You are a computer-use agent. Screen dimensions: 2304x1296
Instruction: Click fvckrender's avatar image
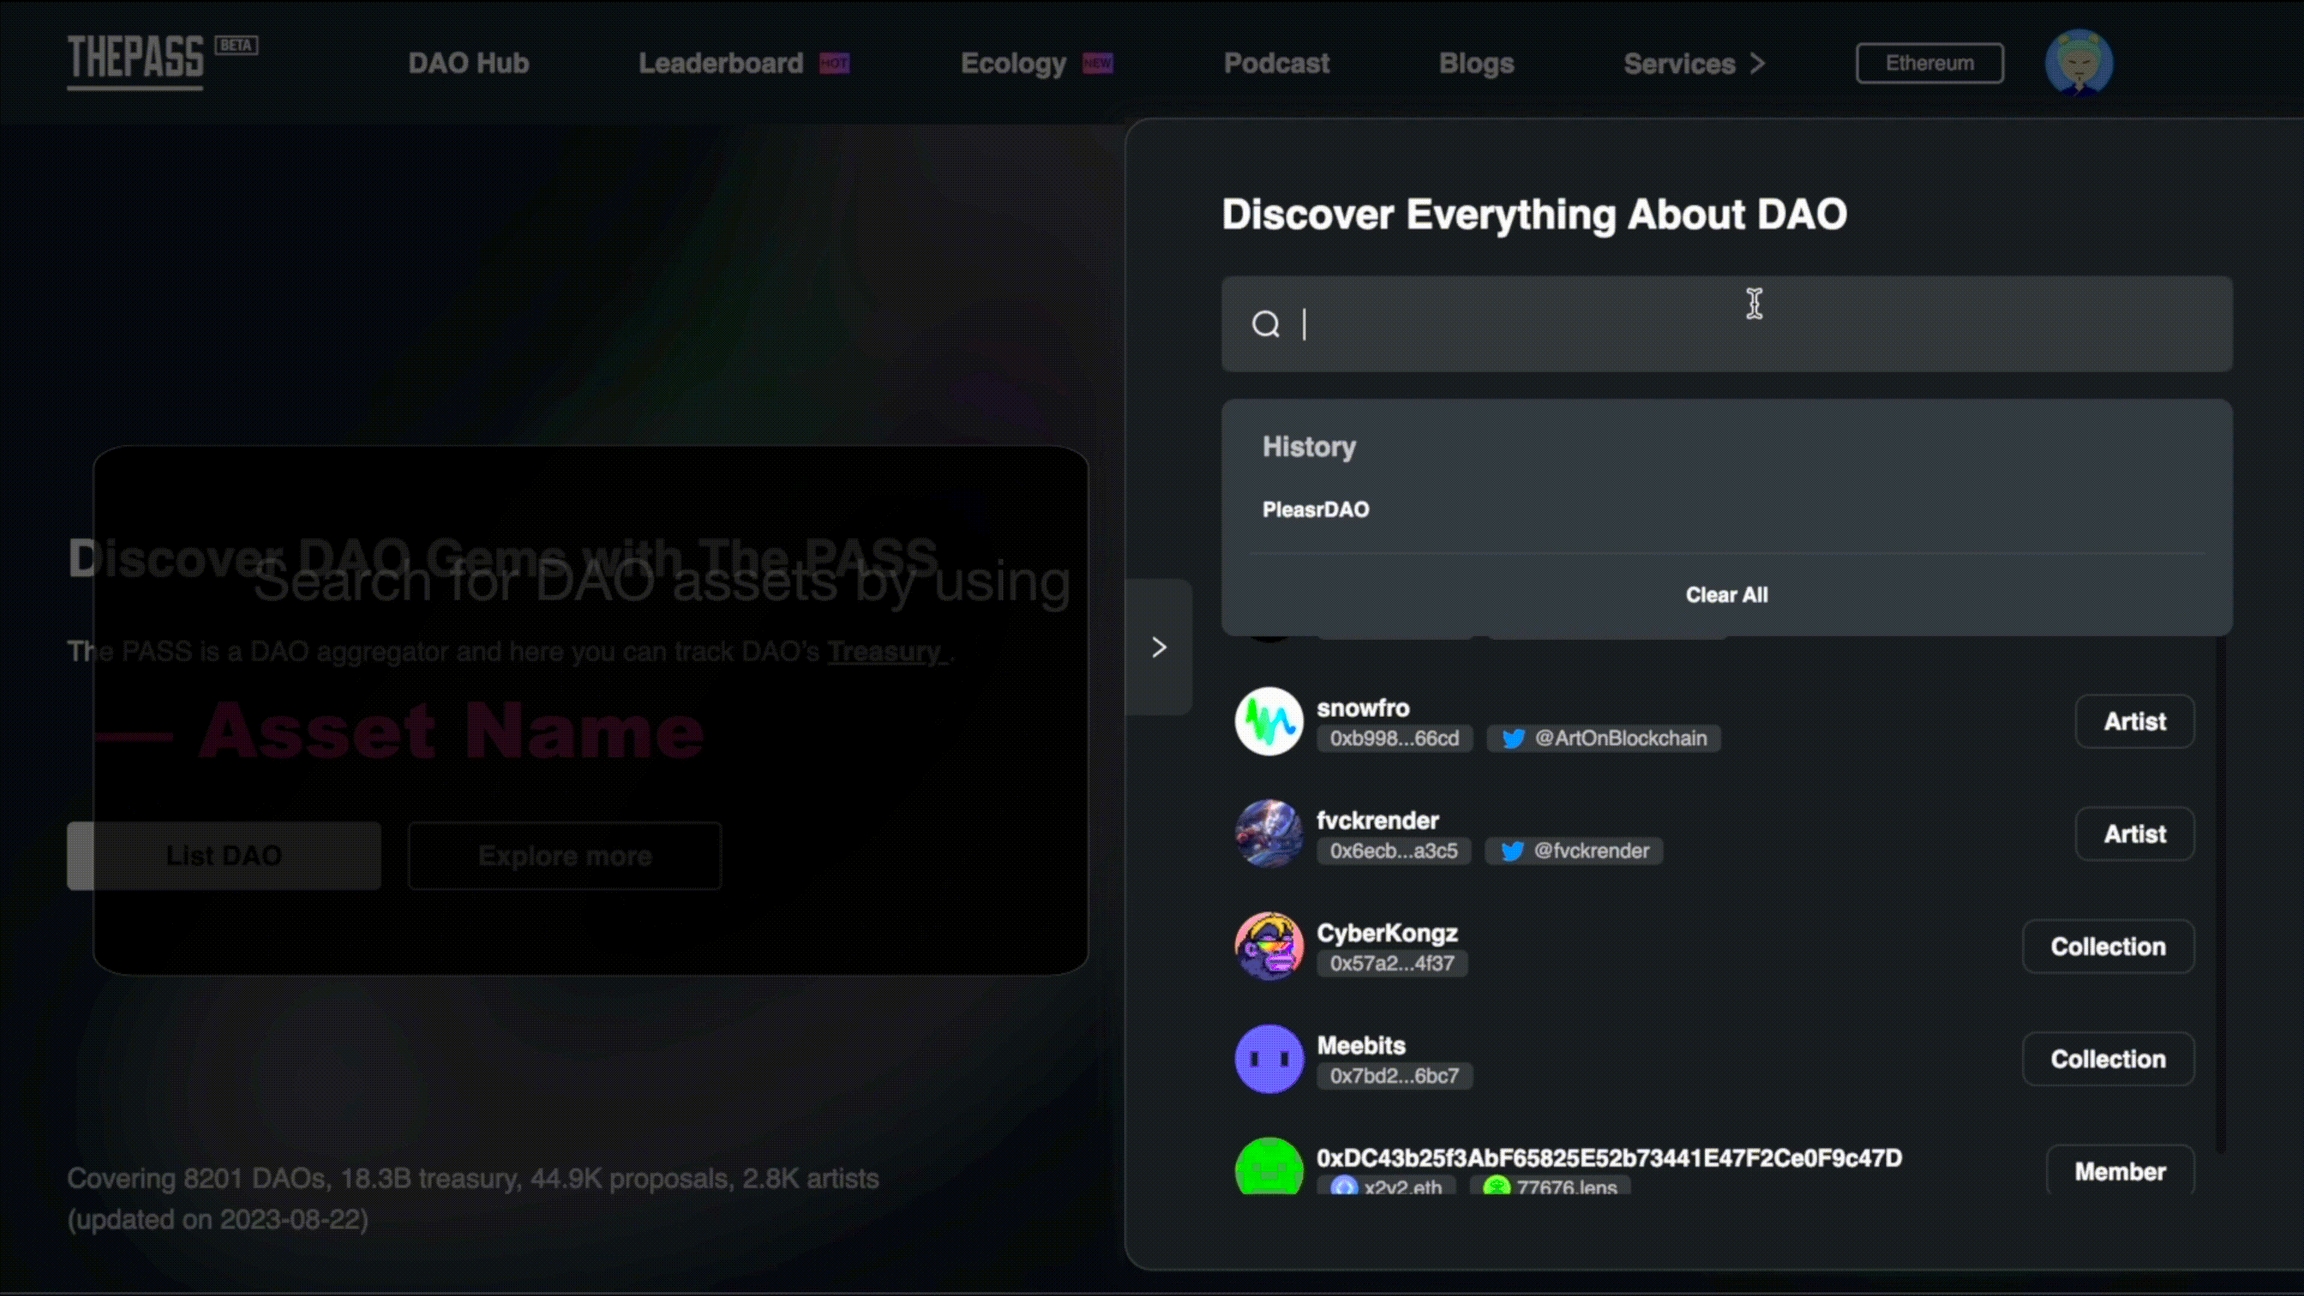tap(1268, 833)
